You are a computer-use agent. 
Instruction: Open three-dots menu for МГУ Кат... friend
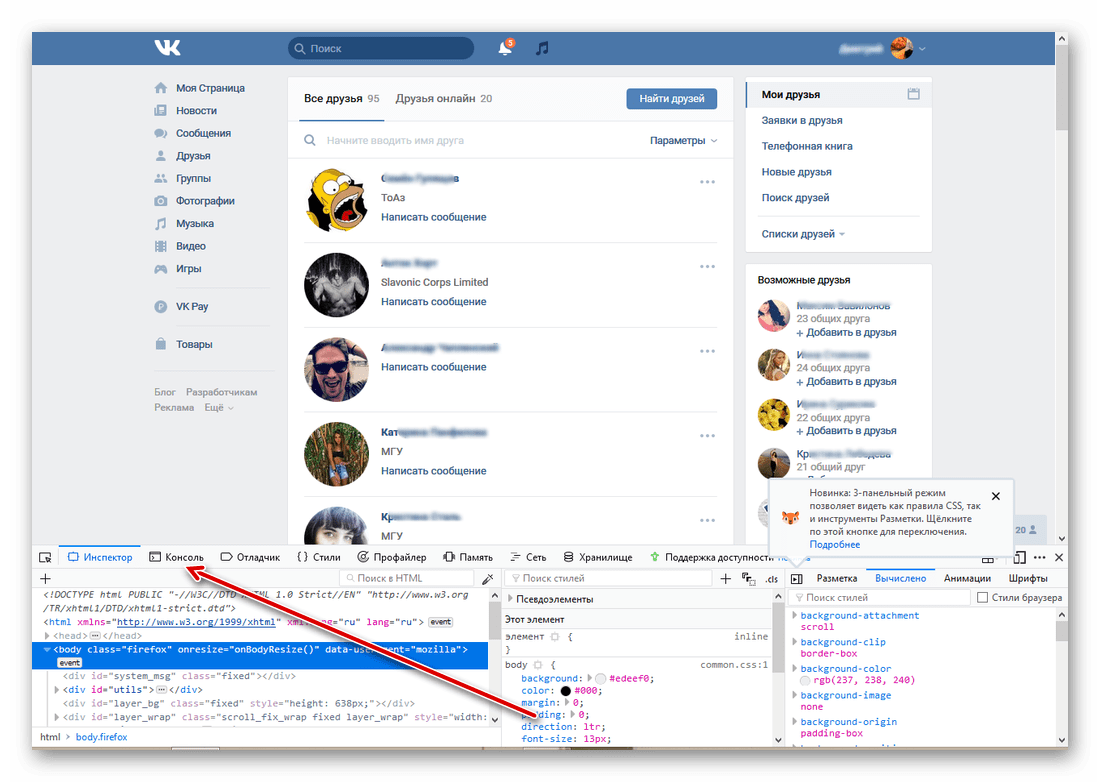coord(707,436)
